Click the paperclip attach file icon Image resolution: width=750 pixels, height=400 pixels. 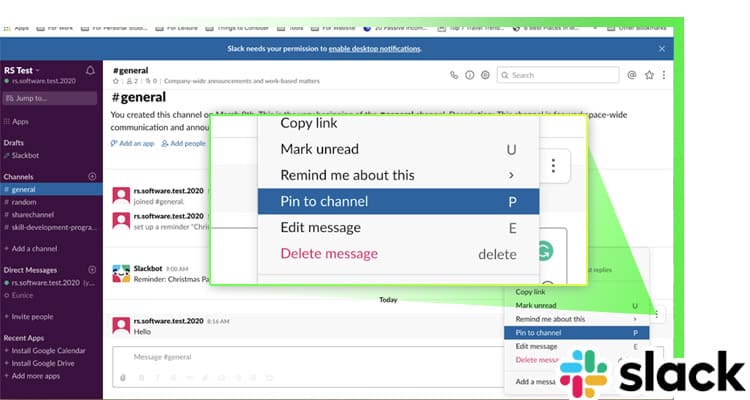(x=123, y=377)
